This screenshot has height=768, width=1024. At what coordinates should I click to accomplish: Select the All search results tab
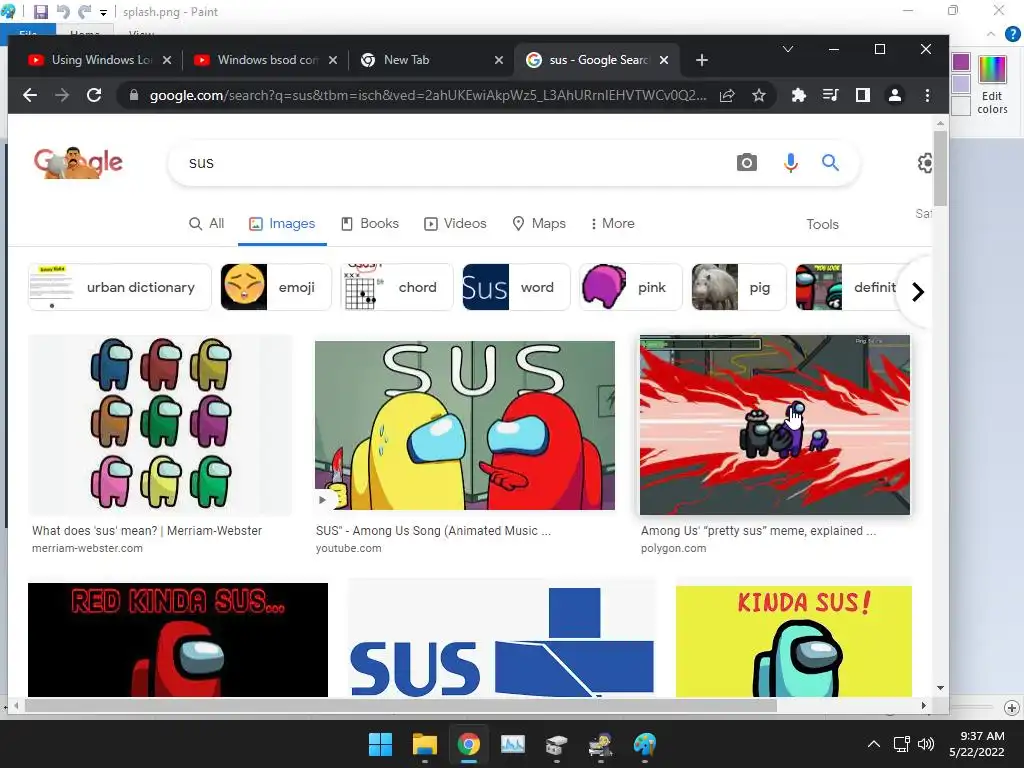click(206, 223)
